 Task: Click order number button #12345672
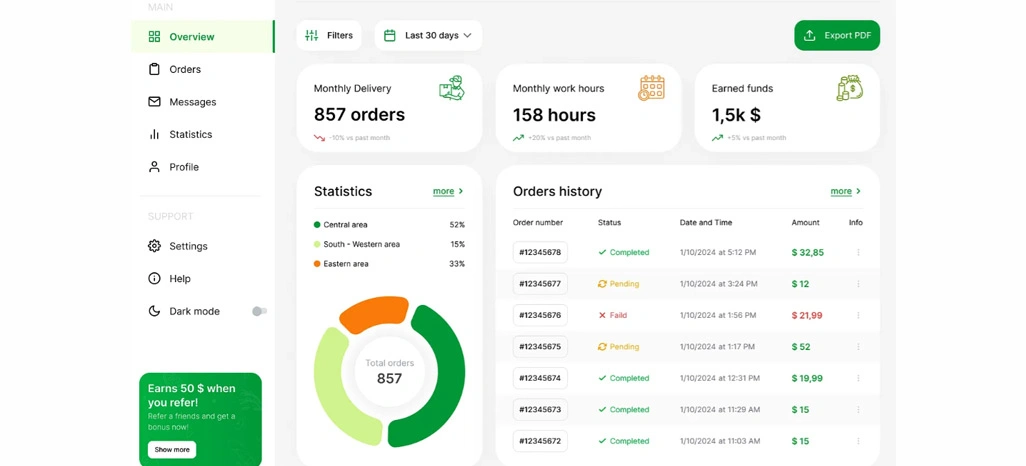click(540, 441)
